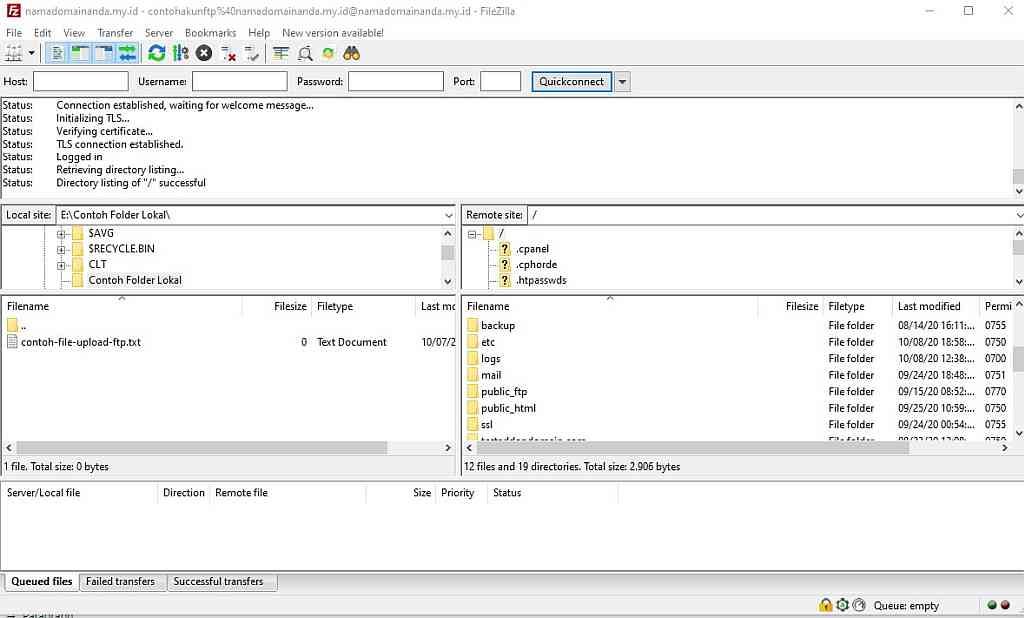This screenshot has height=618, width=1024.
Task: Toggle message log display icon
Action: (x=57, y=54)
